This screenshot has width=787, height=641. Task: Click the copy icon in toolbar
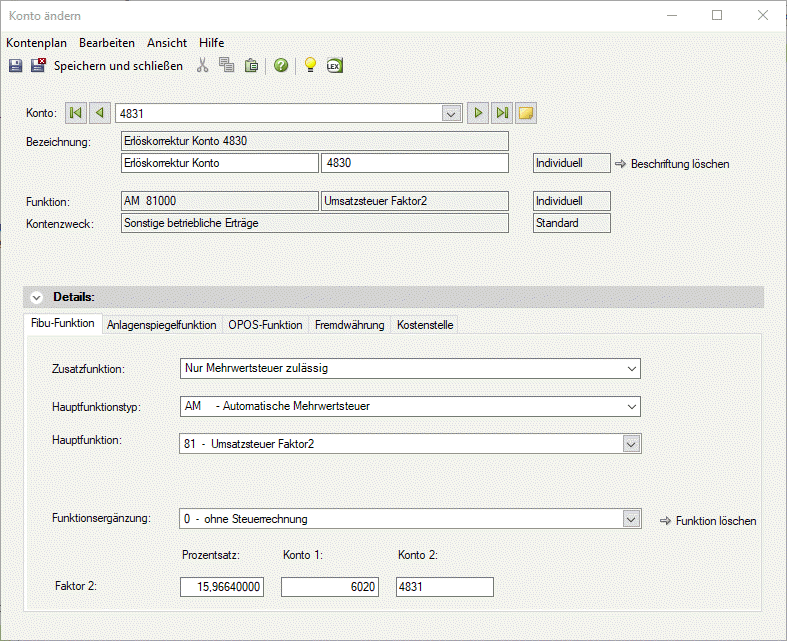click(x=227, y=66)
